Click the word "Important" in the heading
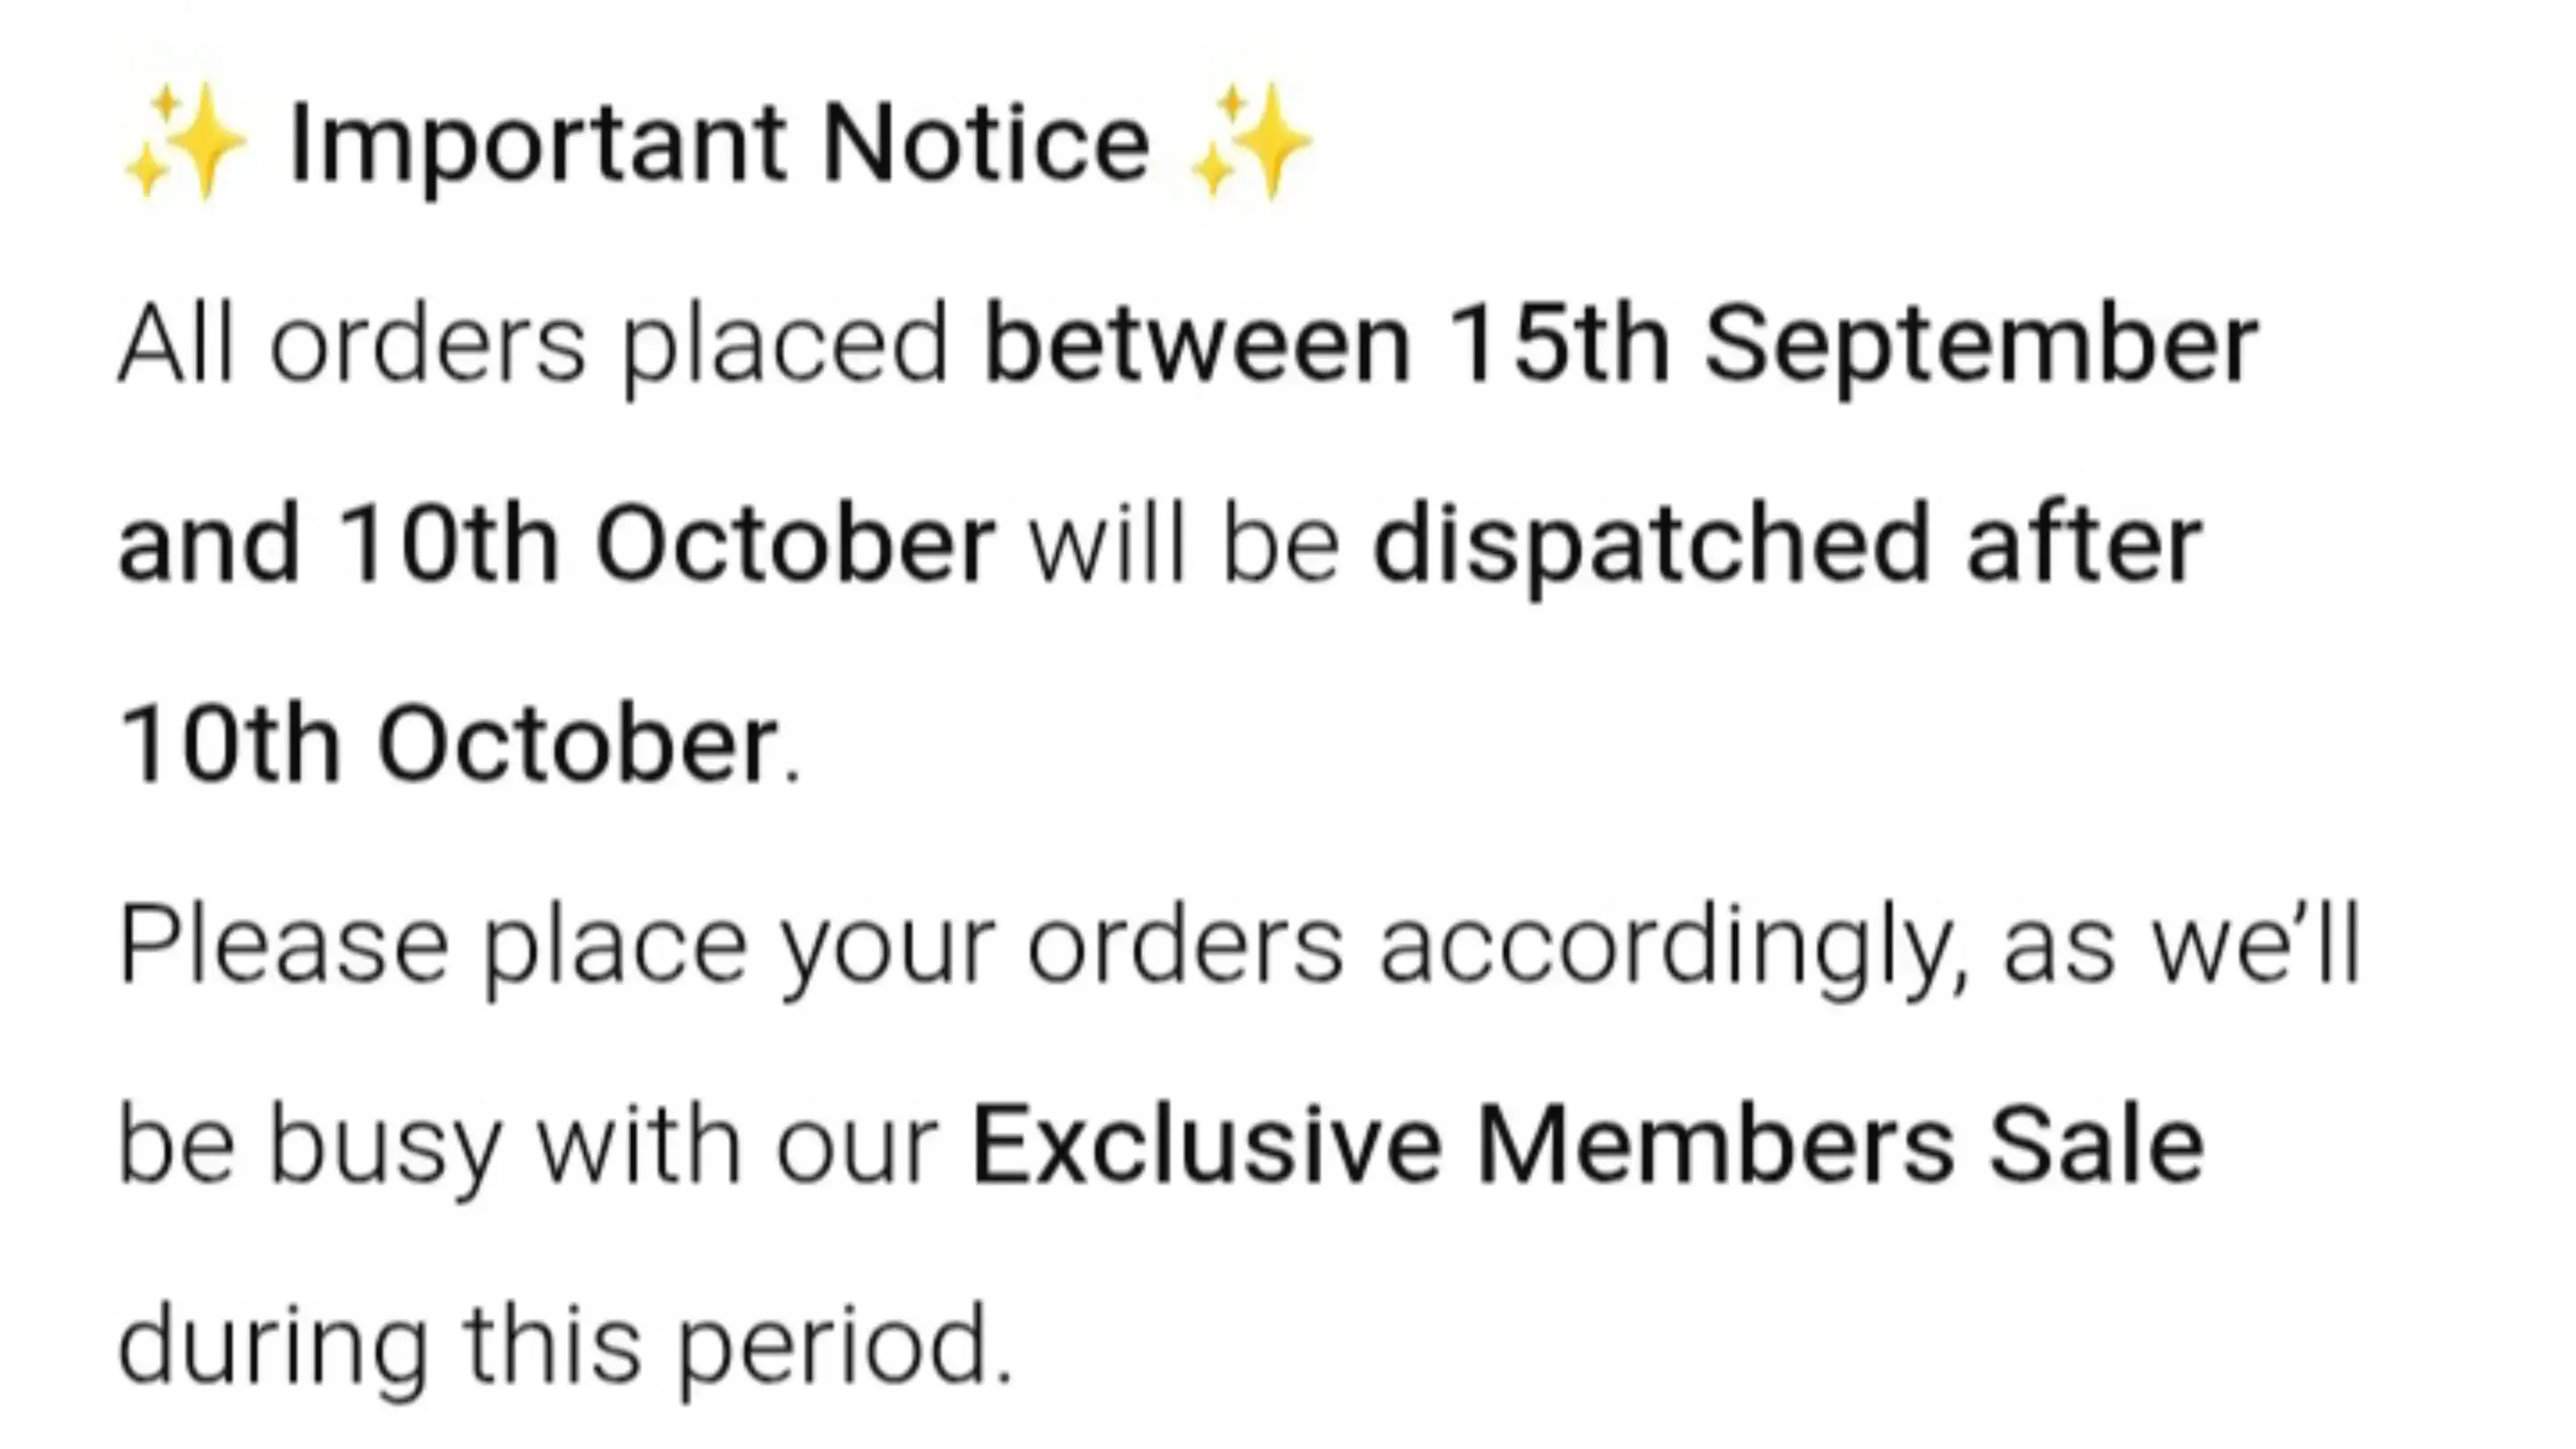2576x1449 pixels. 537,145
